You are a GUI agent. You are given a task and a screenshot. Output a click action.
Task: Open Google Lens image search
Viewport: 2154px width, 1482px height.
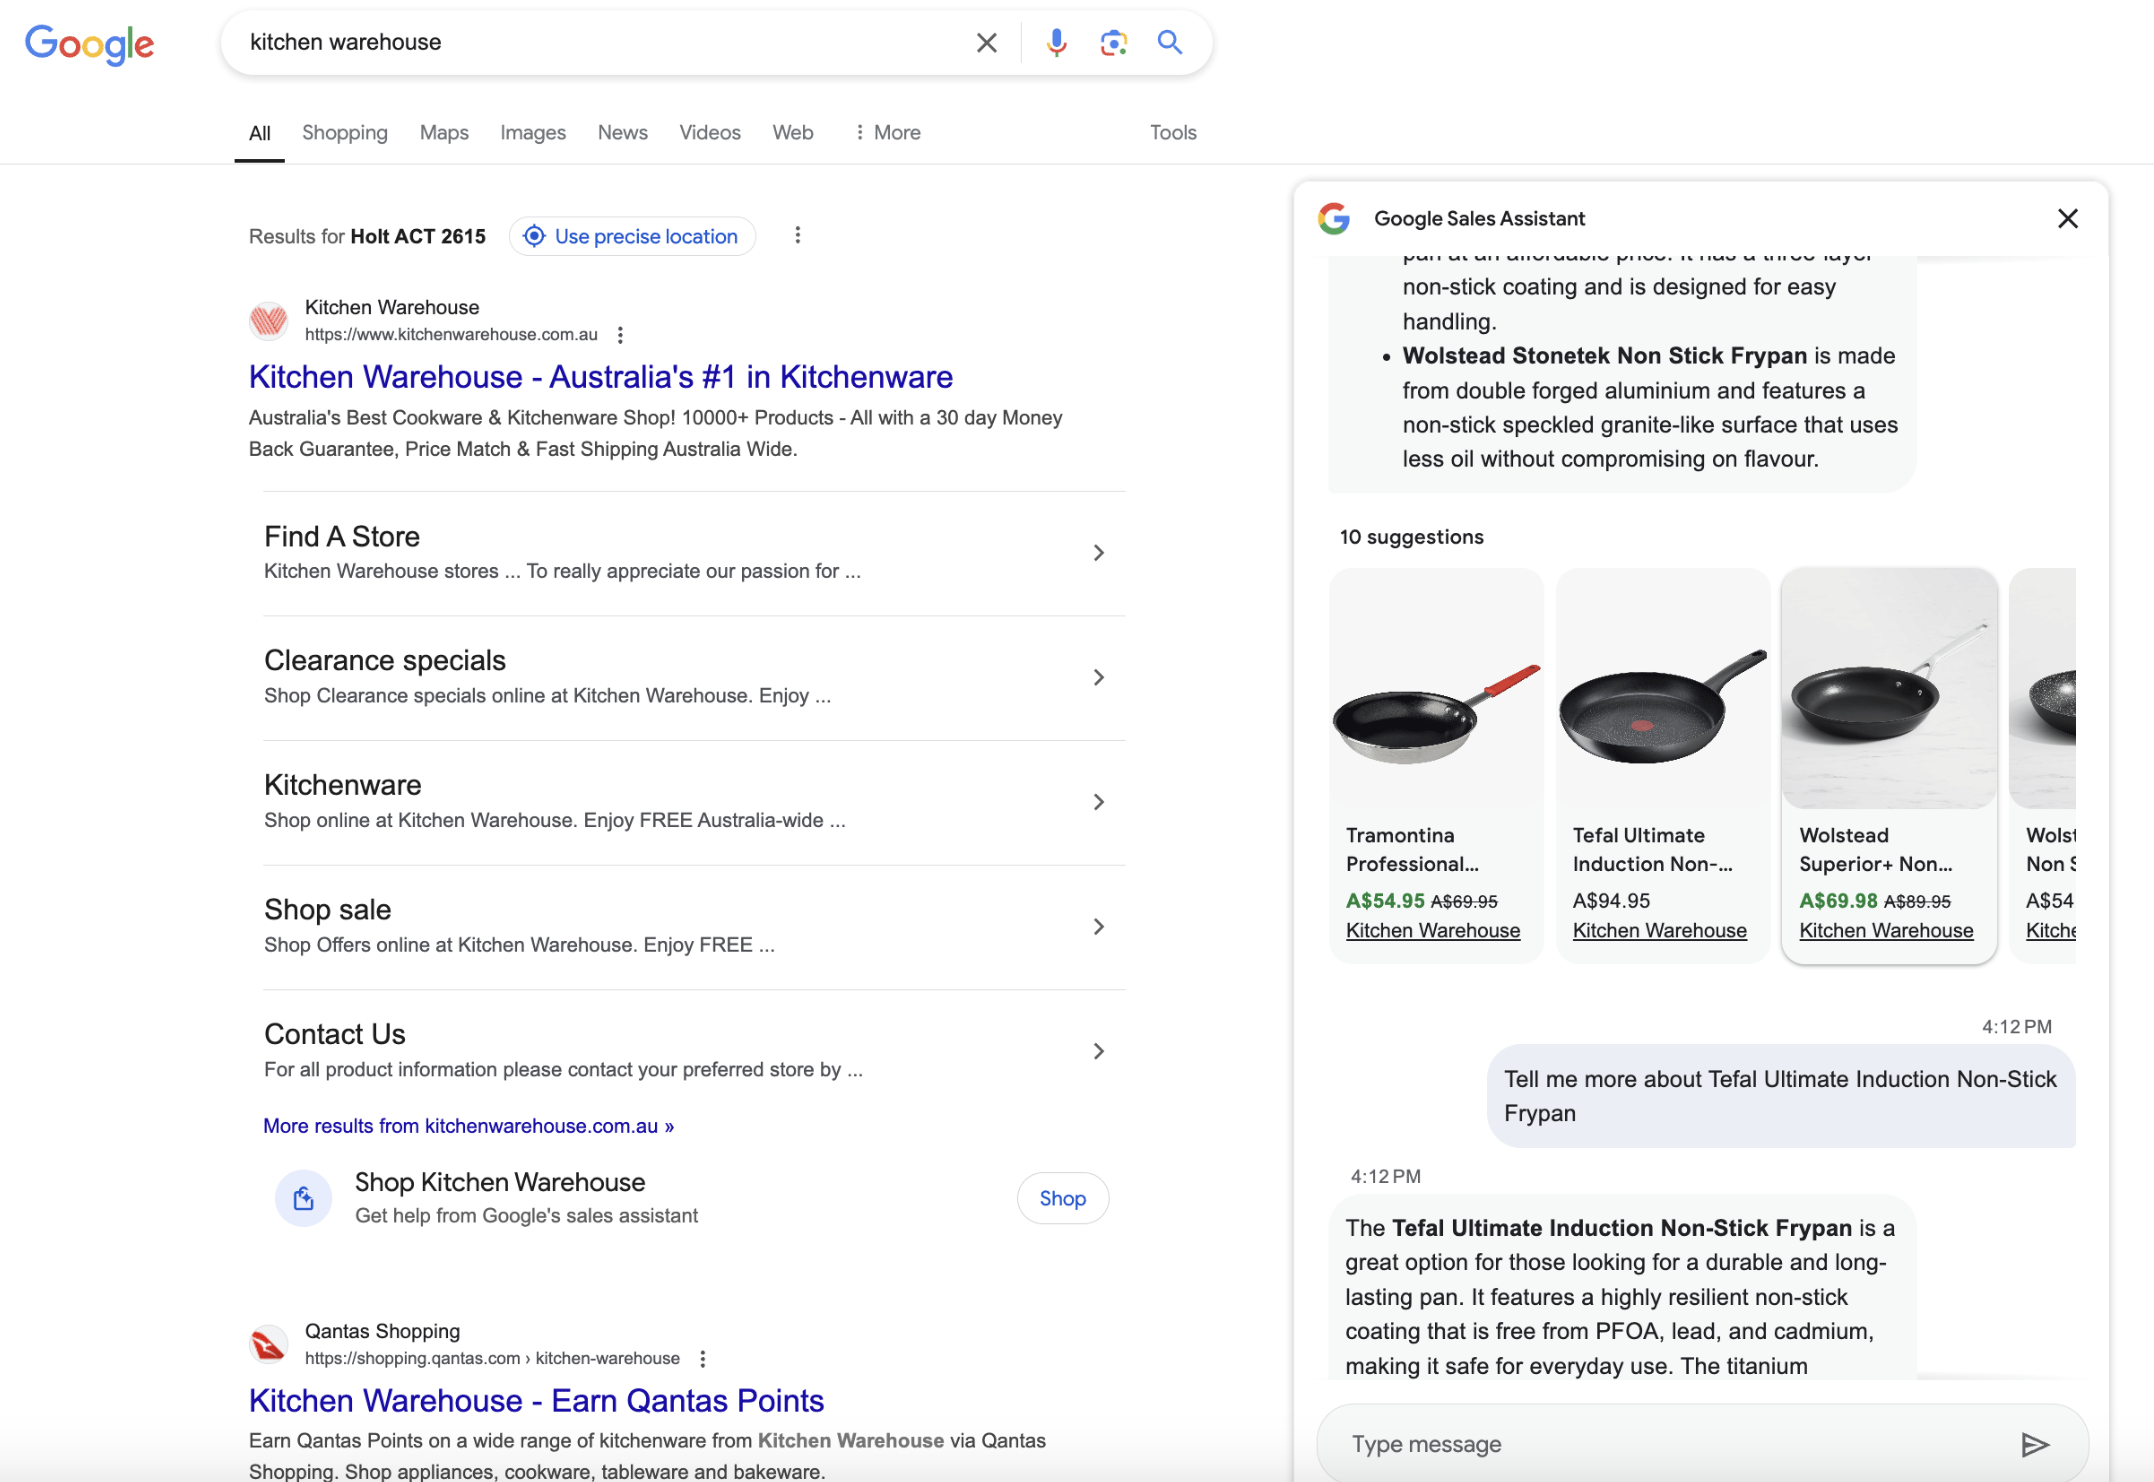pos(1113,42)
